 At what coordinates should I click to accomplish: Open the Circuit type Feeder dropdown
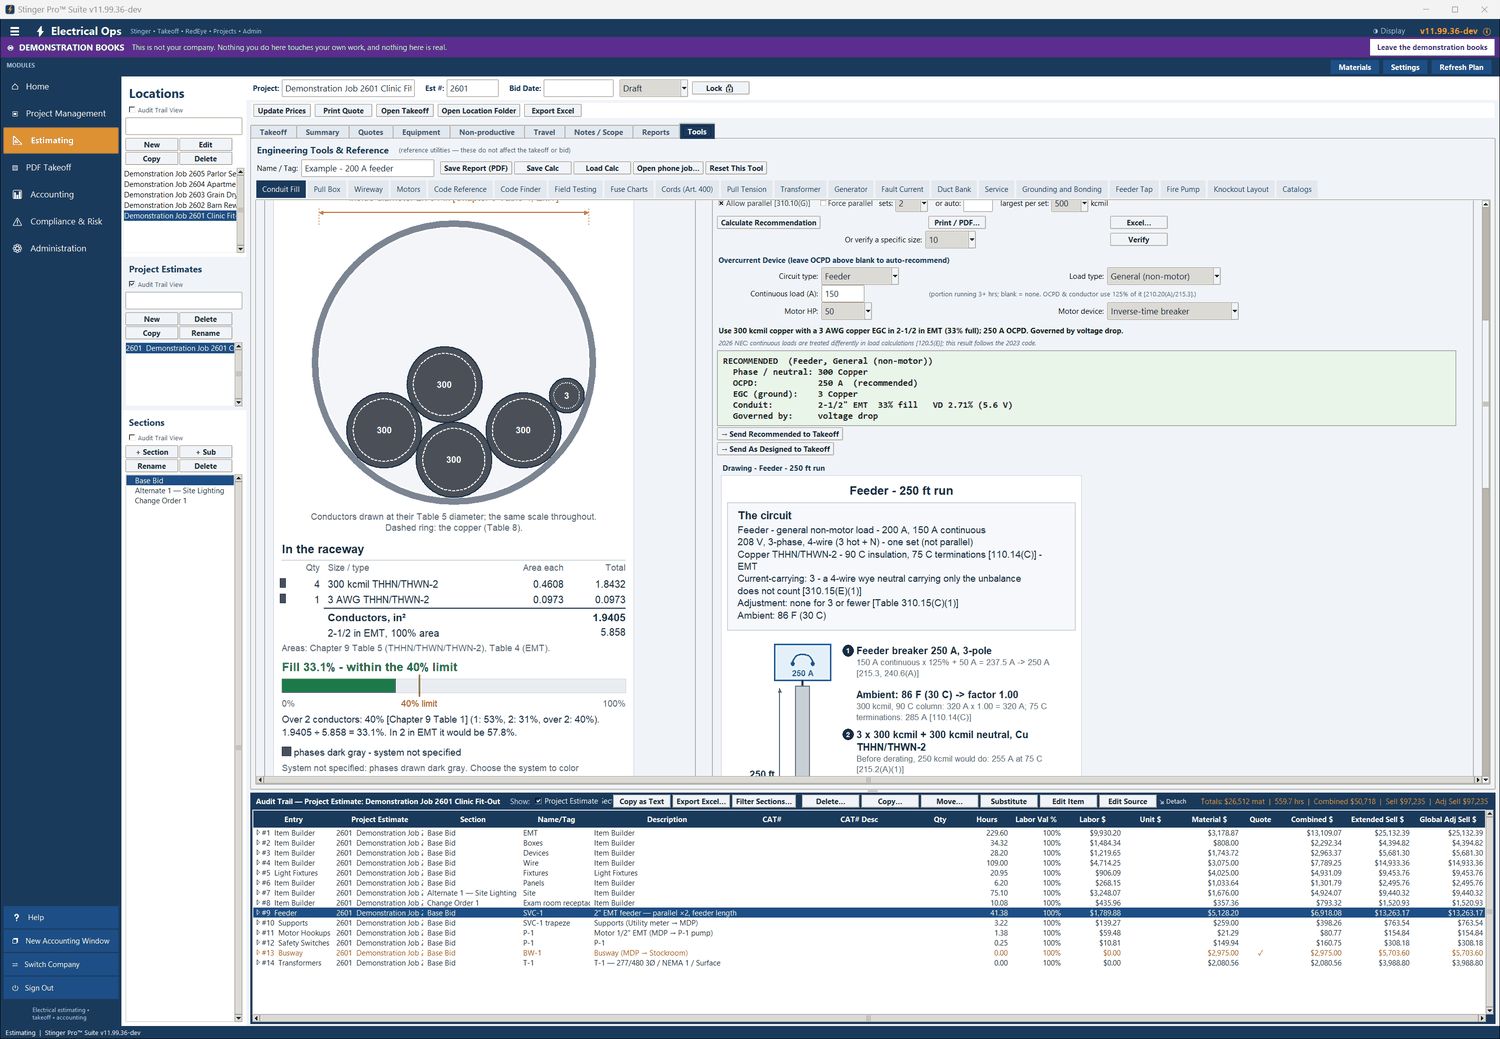click(x=894, y=276)
